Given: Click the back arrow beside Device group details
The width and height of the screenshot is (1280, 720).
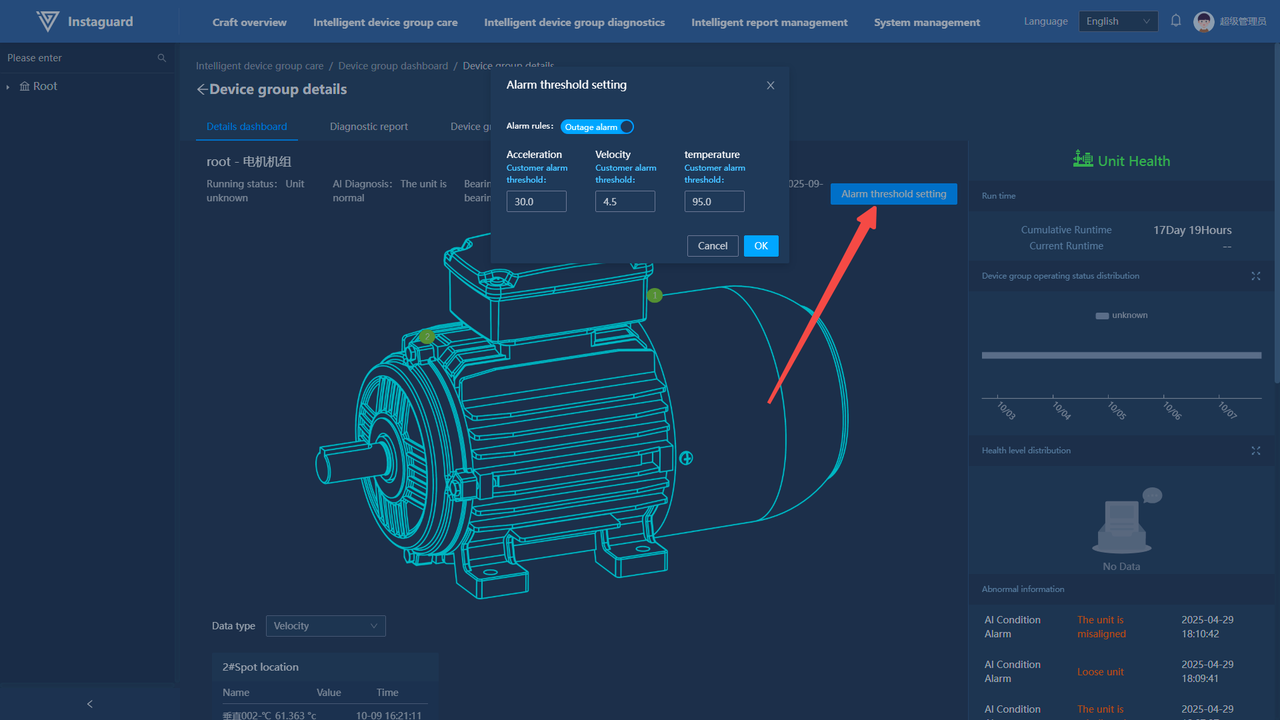Looking at the screenshot, I should pyautogui.click(x=202, y=89).
